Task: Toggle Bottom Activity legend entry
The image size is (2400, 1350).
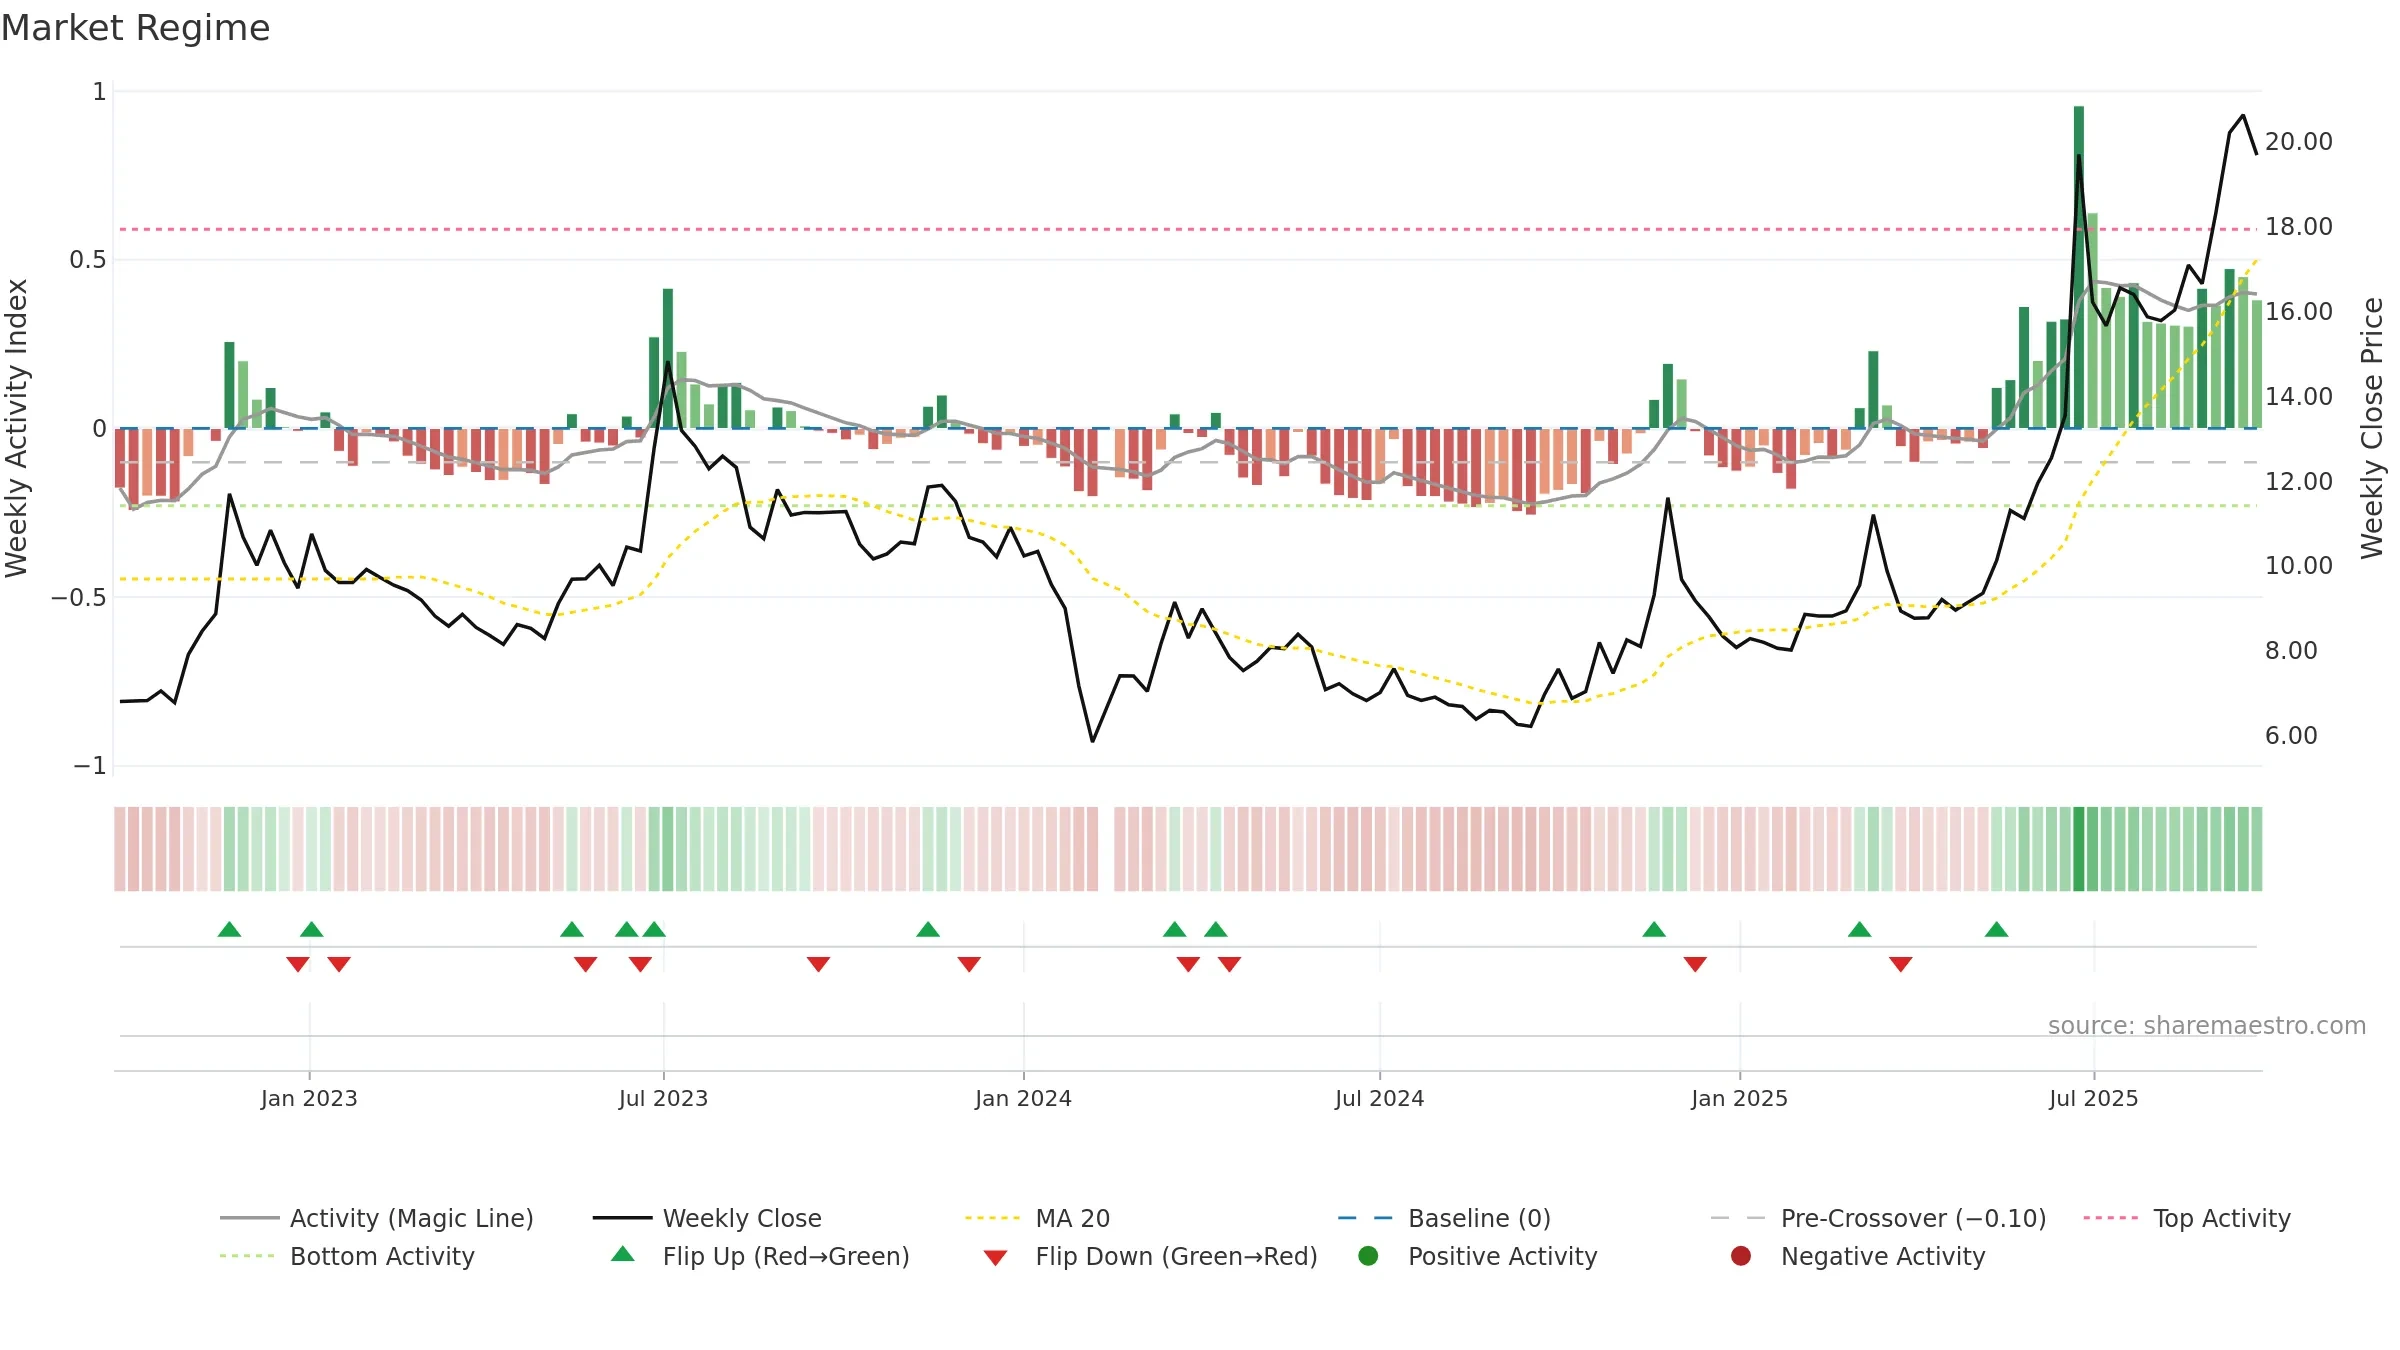Action: click(x=347, y=1256)
